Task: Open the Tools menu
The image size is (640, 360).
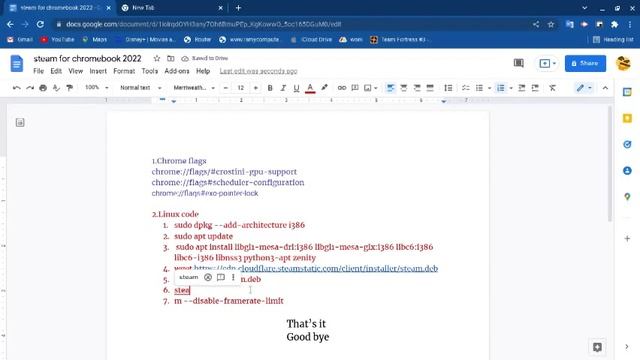Action: [x=149, y=71]
